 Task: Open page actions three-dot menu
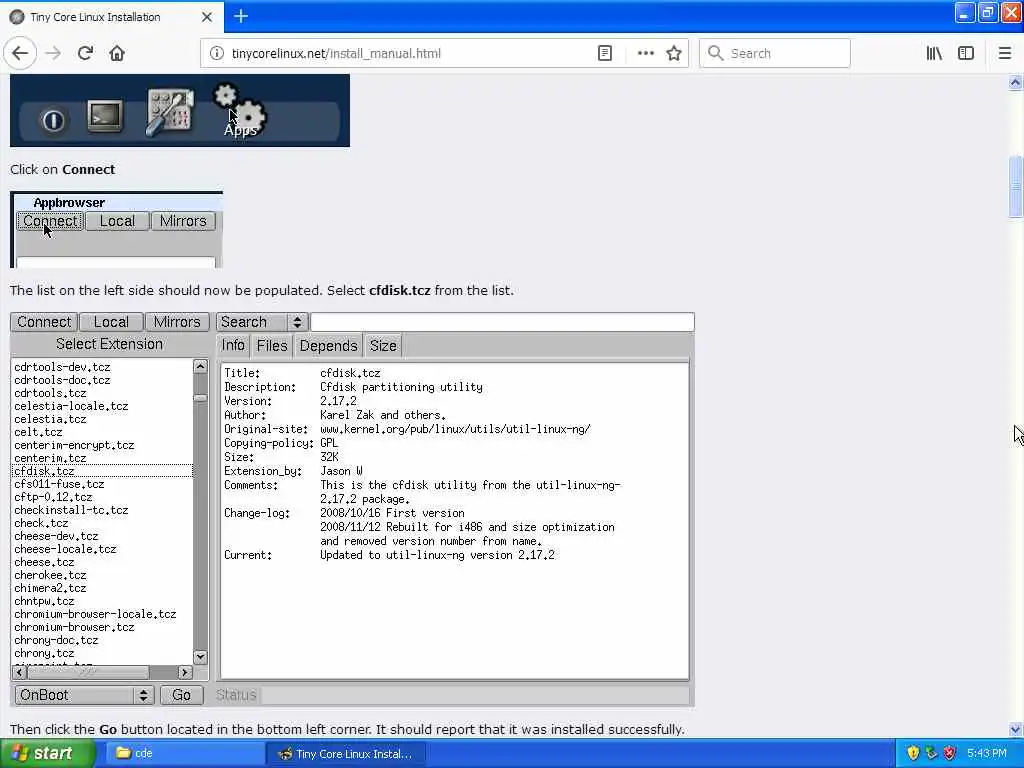pyautogui.click(x=645, y=53)
